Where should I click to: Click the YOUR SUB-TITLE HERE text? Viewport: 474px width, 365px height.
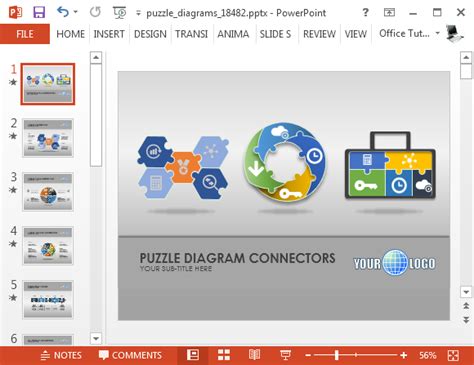click(176, 269)
